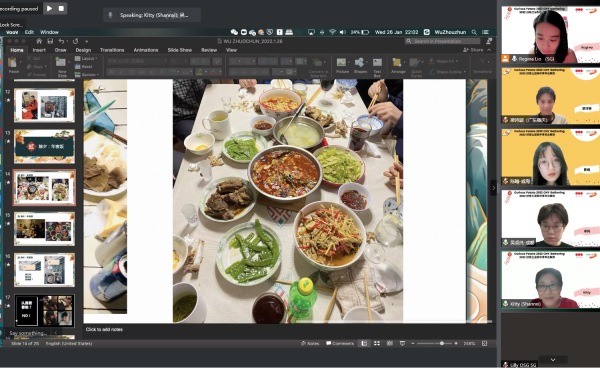Select slide 13 thumbnail
Viewport: 600px width, 368px height.
pos(44,146)
